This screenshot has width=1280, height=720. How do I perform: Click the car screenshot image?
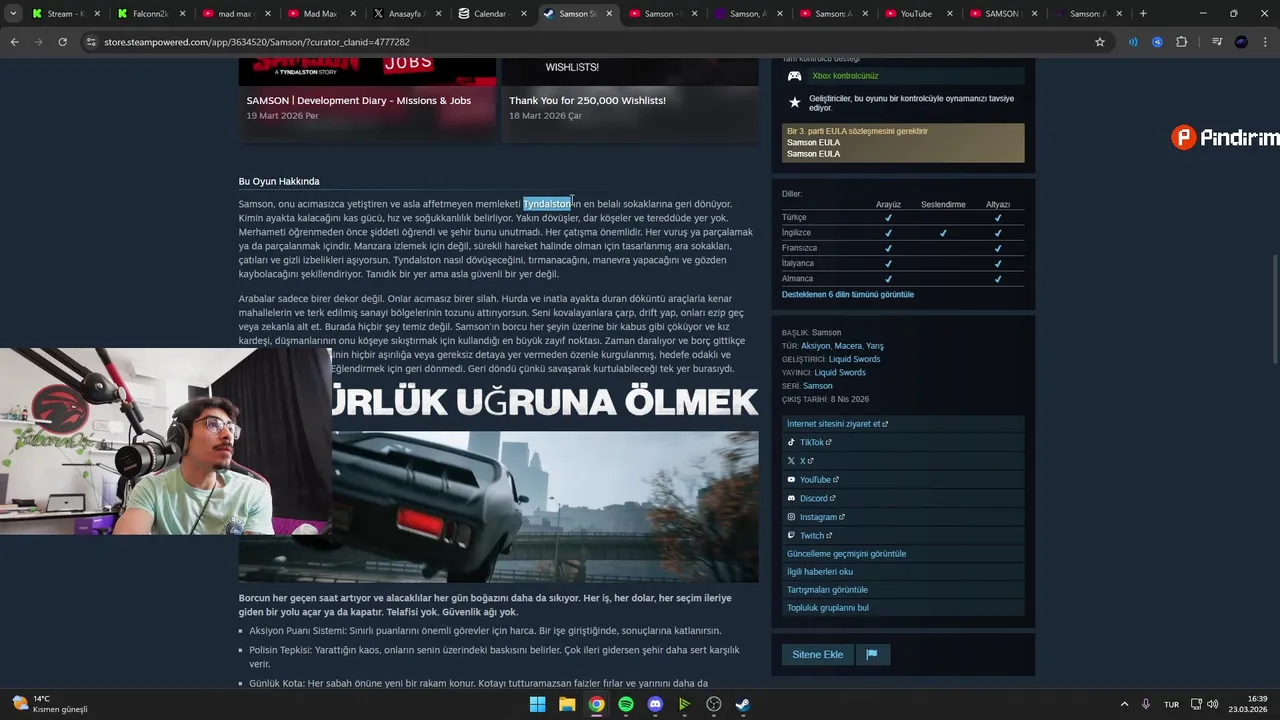545,507
